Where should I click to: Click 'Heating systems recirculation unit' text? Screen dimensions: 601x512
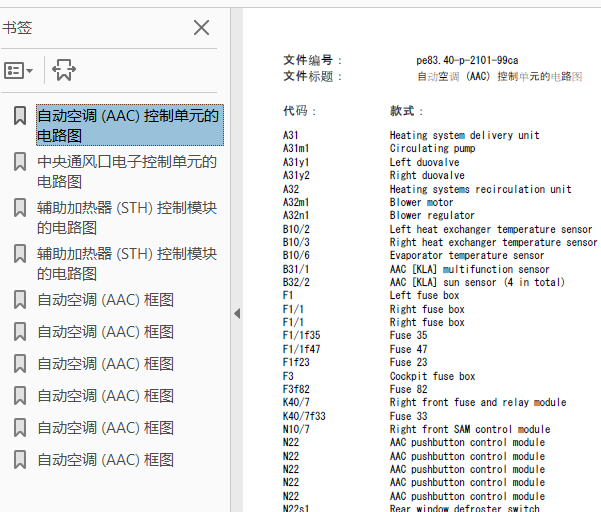pyautogui.click(x=481, y=189)
